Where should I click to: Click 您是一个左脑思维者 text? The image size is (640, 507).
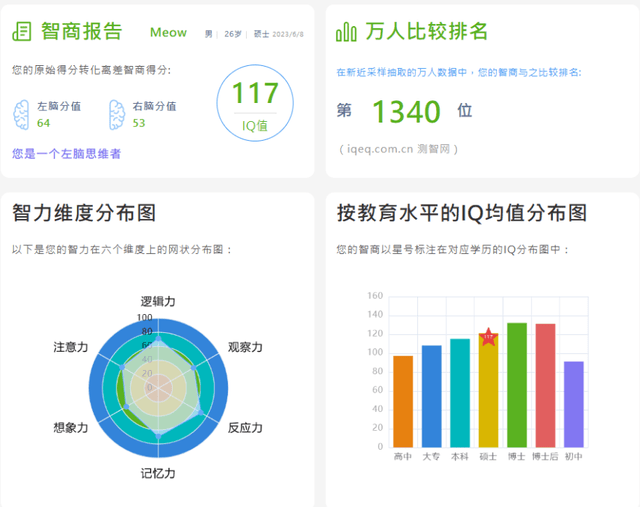[x=67, y=153]
